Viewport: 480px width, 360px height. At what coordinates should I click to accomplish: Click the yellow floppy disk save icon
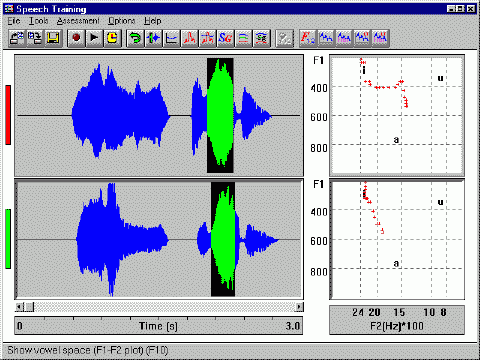point(53,38)
